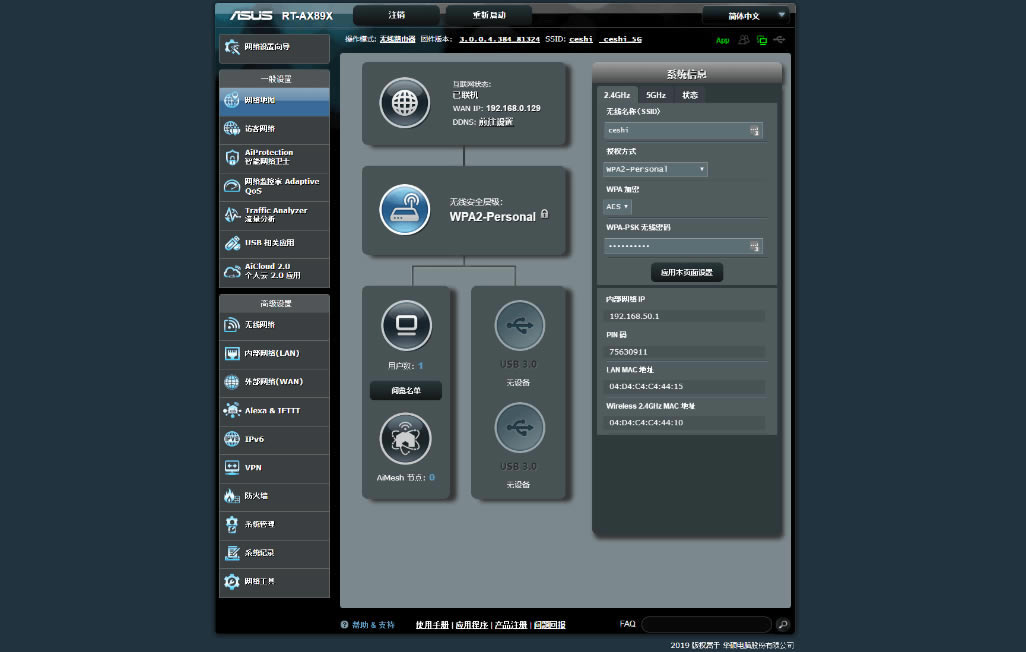Click the upper USB 3.0 icon

click(519, 325)
